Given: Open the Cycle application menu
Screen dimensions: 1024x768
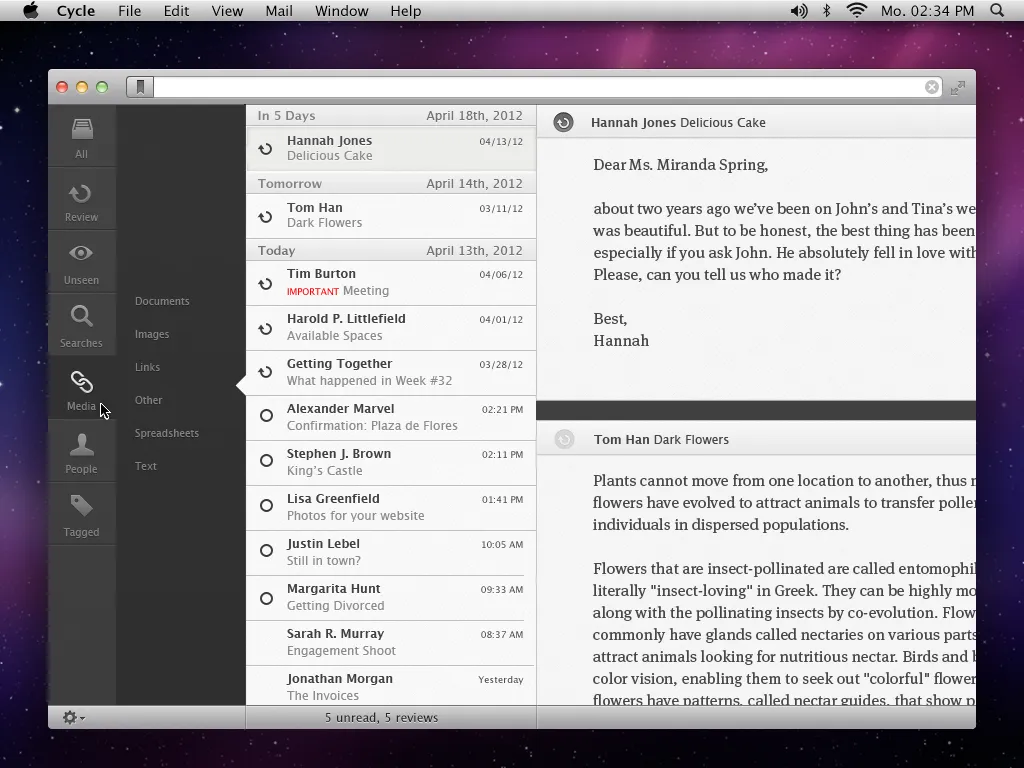Looking at the screenshot, I should point(76,11).
